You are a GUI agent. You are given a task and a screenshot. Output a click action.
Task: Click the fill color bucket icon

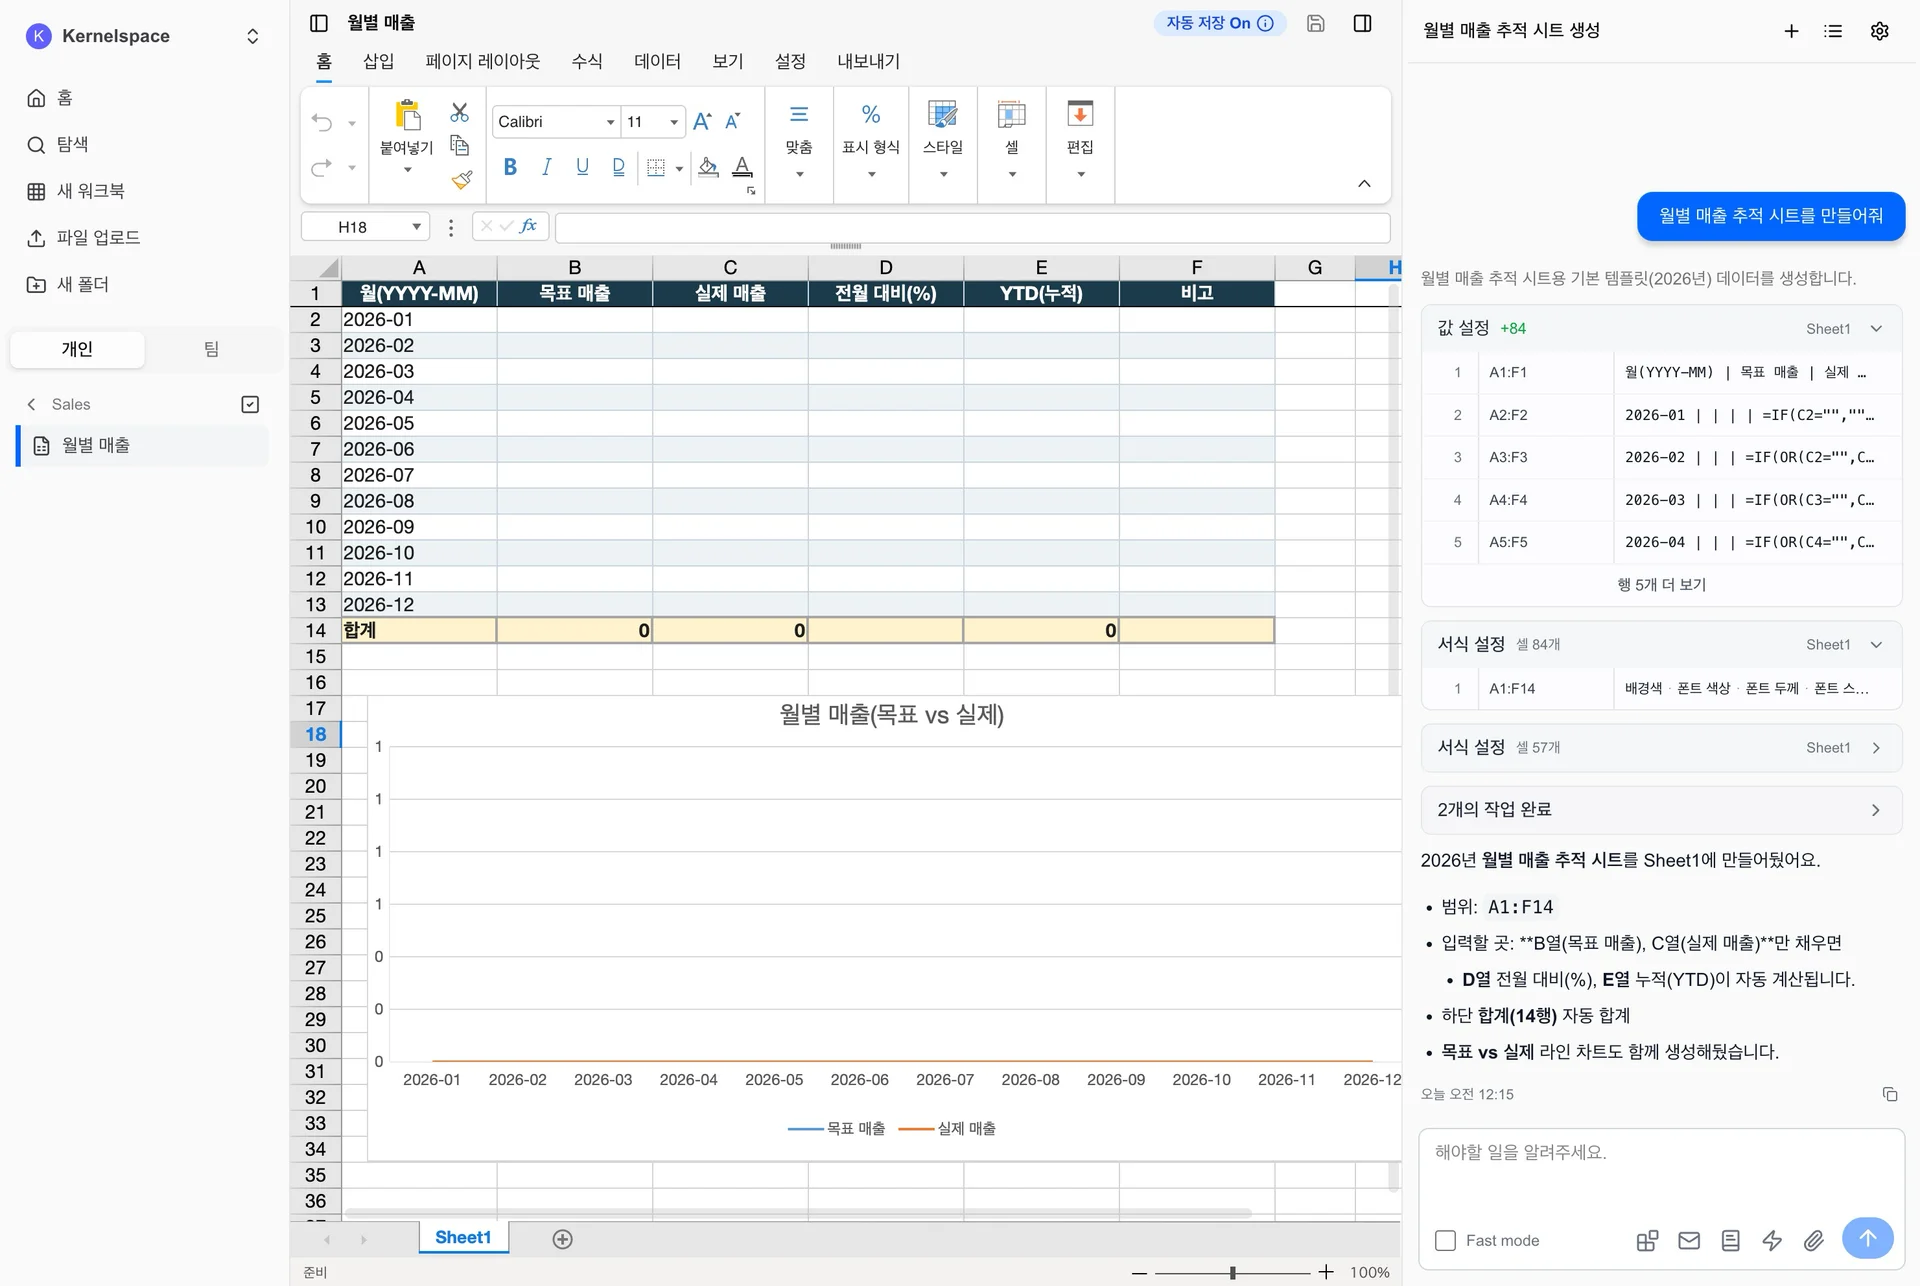(708, 167)
